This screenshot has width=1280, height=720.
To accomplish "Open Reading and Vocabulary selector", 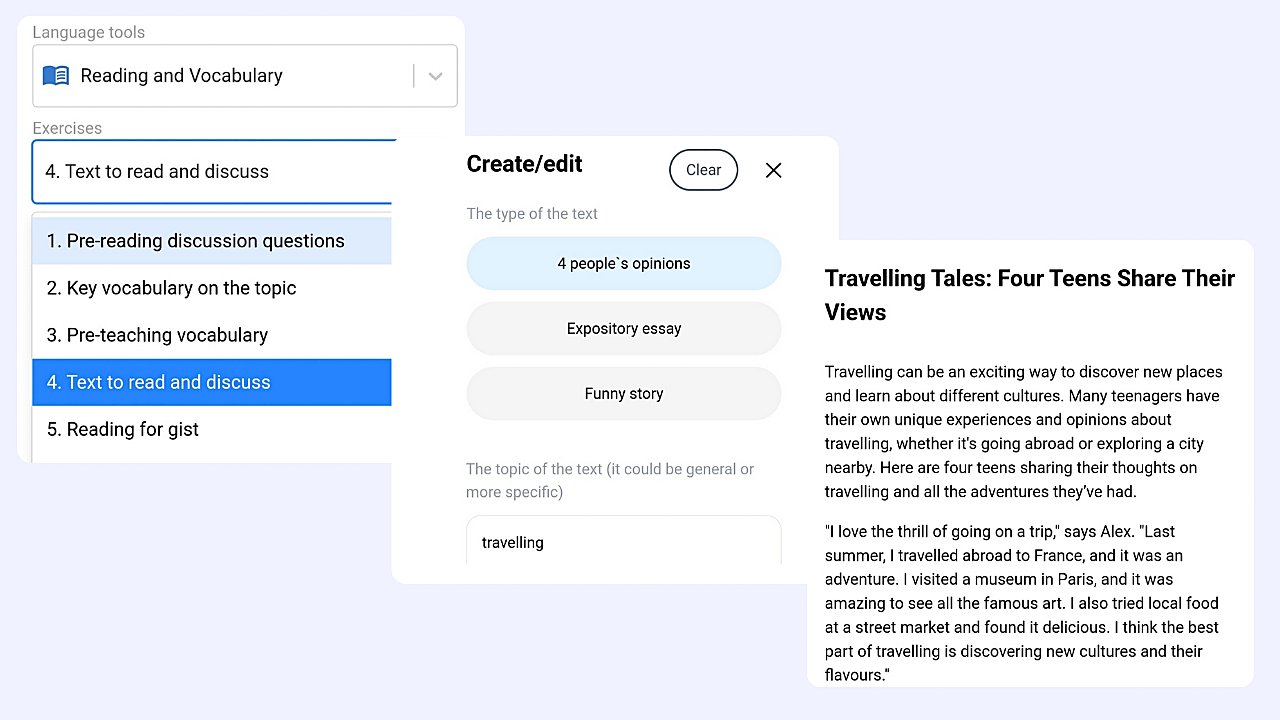I will (245, 75).
